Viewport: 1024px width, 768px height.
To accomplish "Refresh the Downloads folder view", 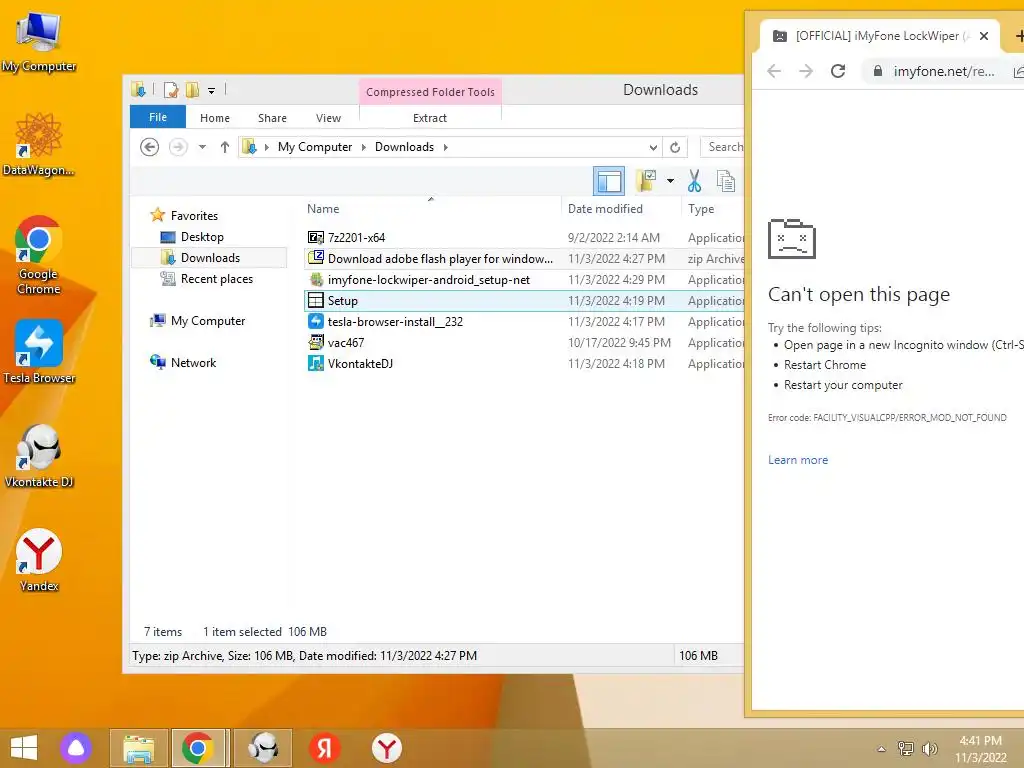I will pyautogui.click(x=675, y=148).
